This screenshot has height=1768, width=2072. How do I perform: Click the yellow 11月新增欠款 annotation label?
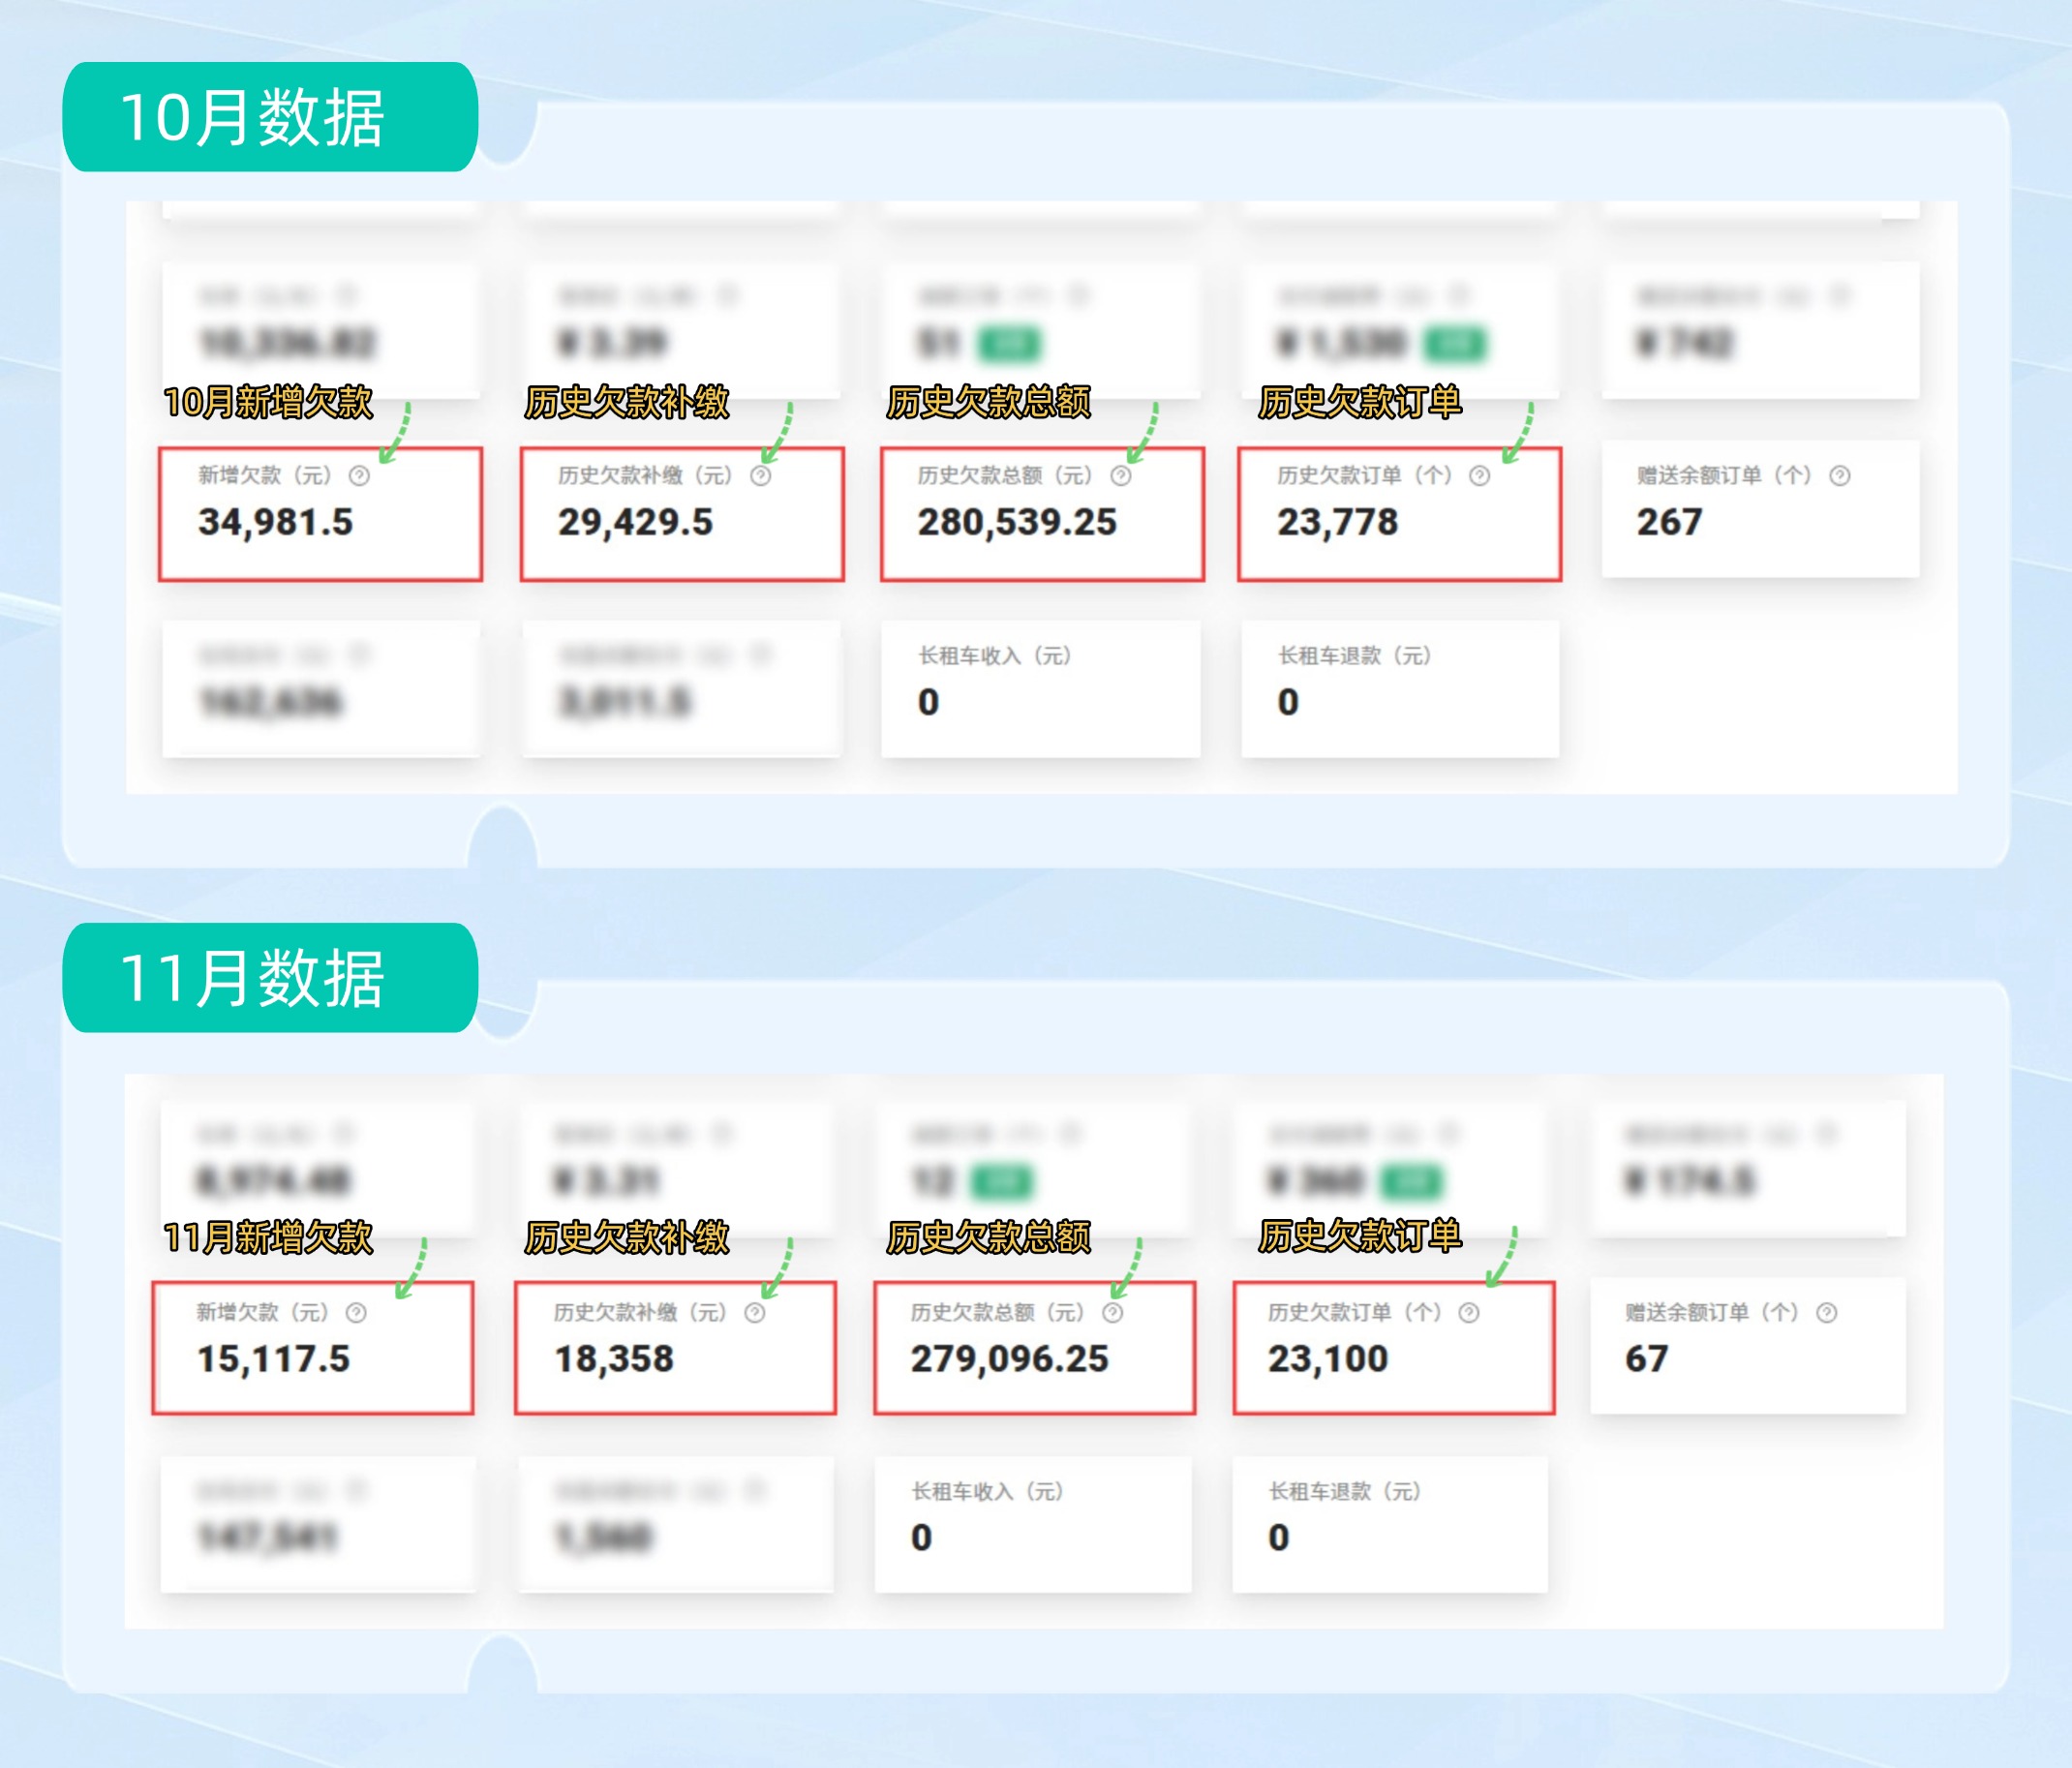pos(268,1237)
